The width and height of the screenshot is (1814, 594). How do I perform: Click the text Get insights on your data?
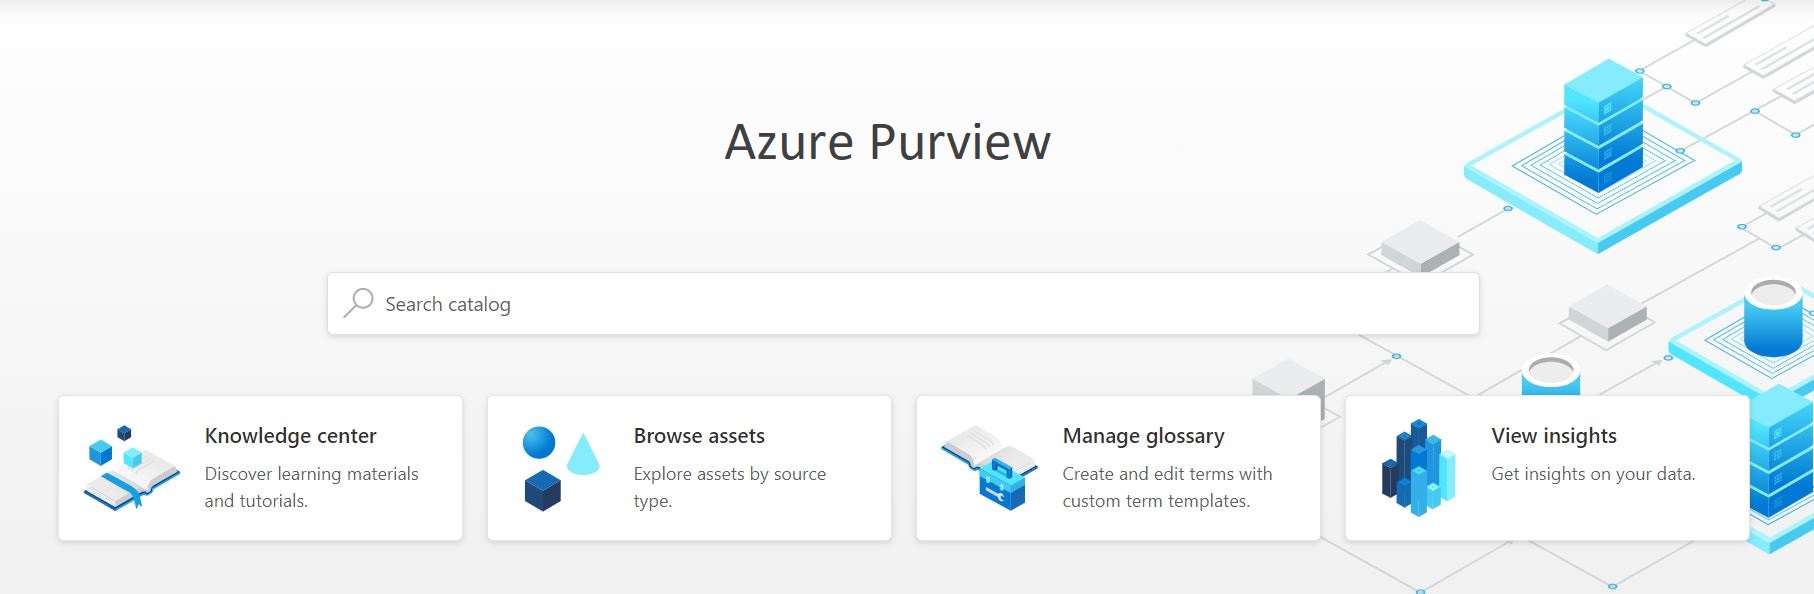tap(1594, 472)
